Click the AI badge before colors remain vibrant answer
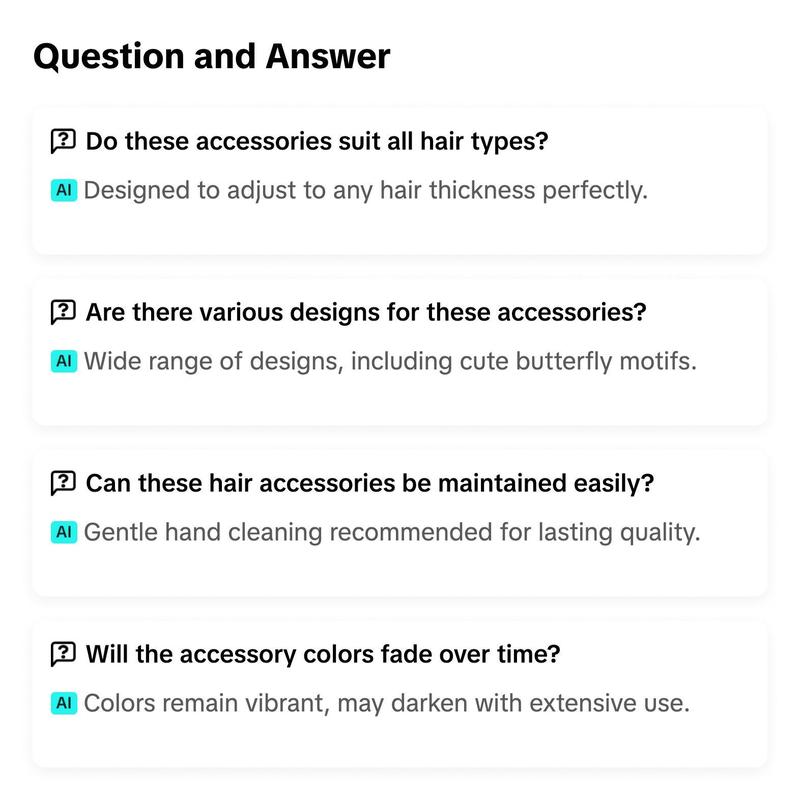This screenshot has height=800, width=800. (64, 703)
